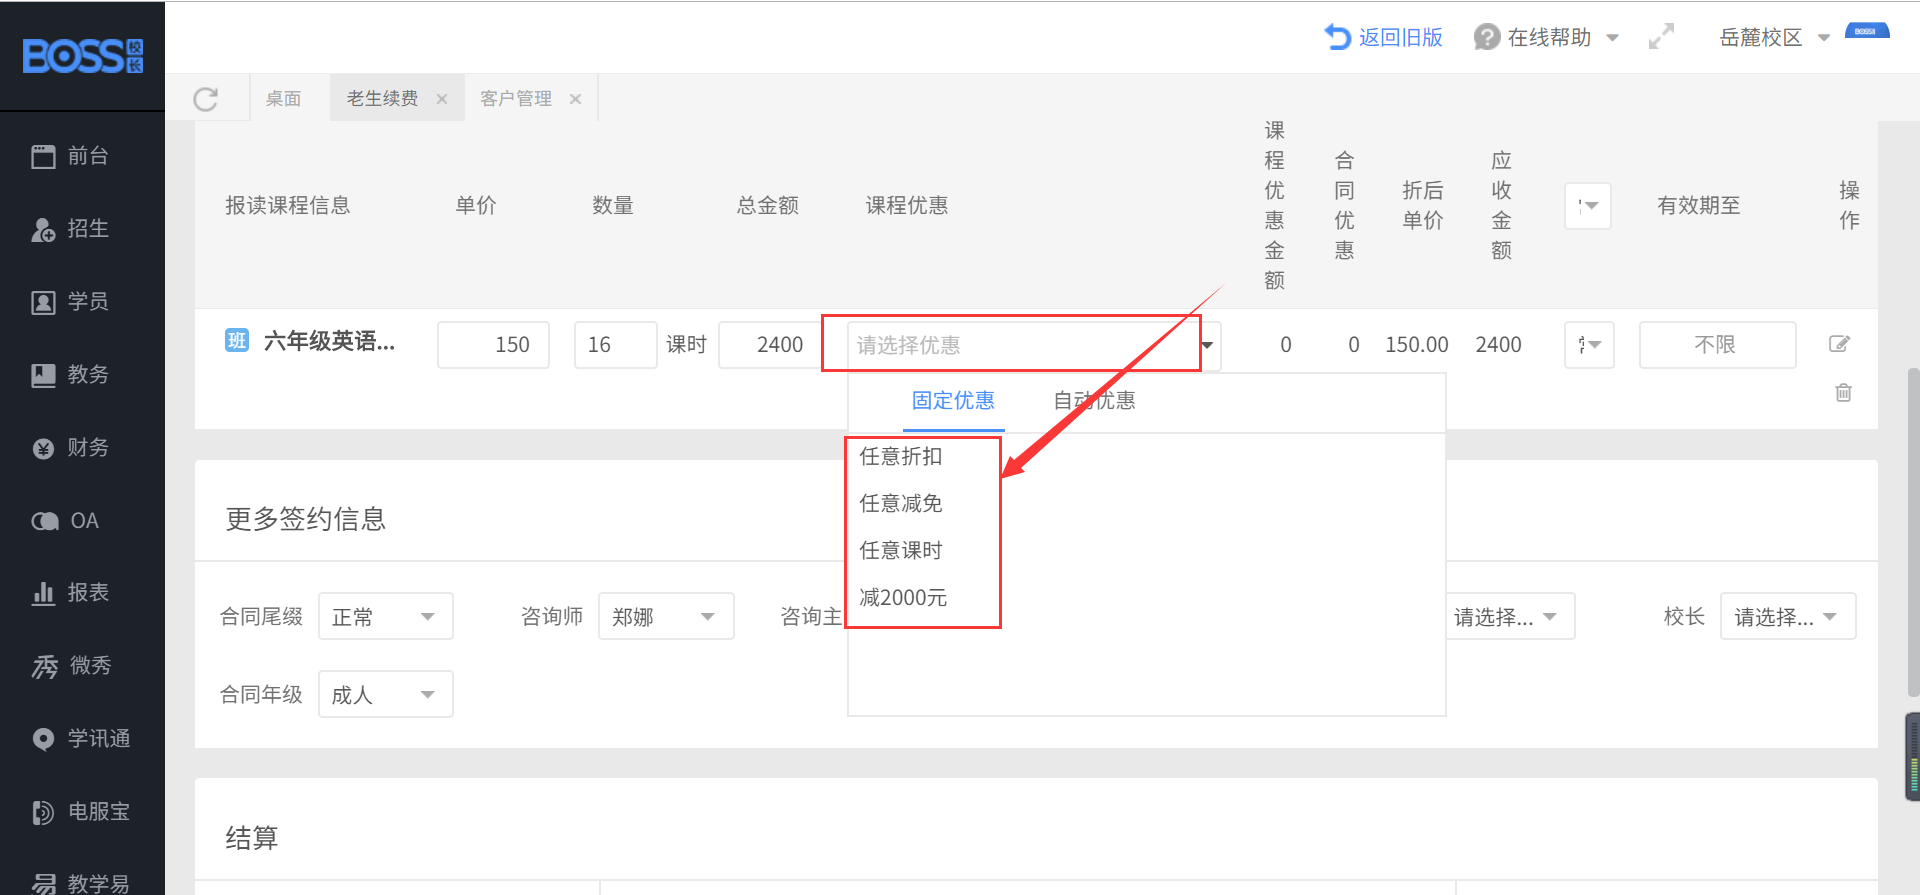Close the 客户管理 tab
Screen dimensions: 1920x895
575,99
